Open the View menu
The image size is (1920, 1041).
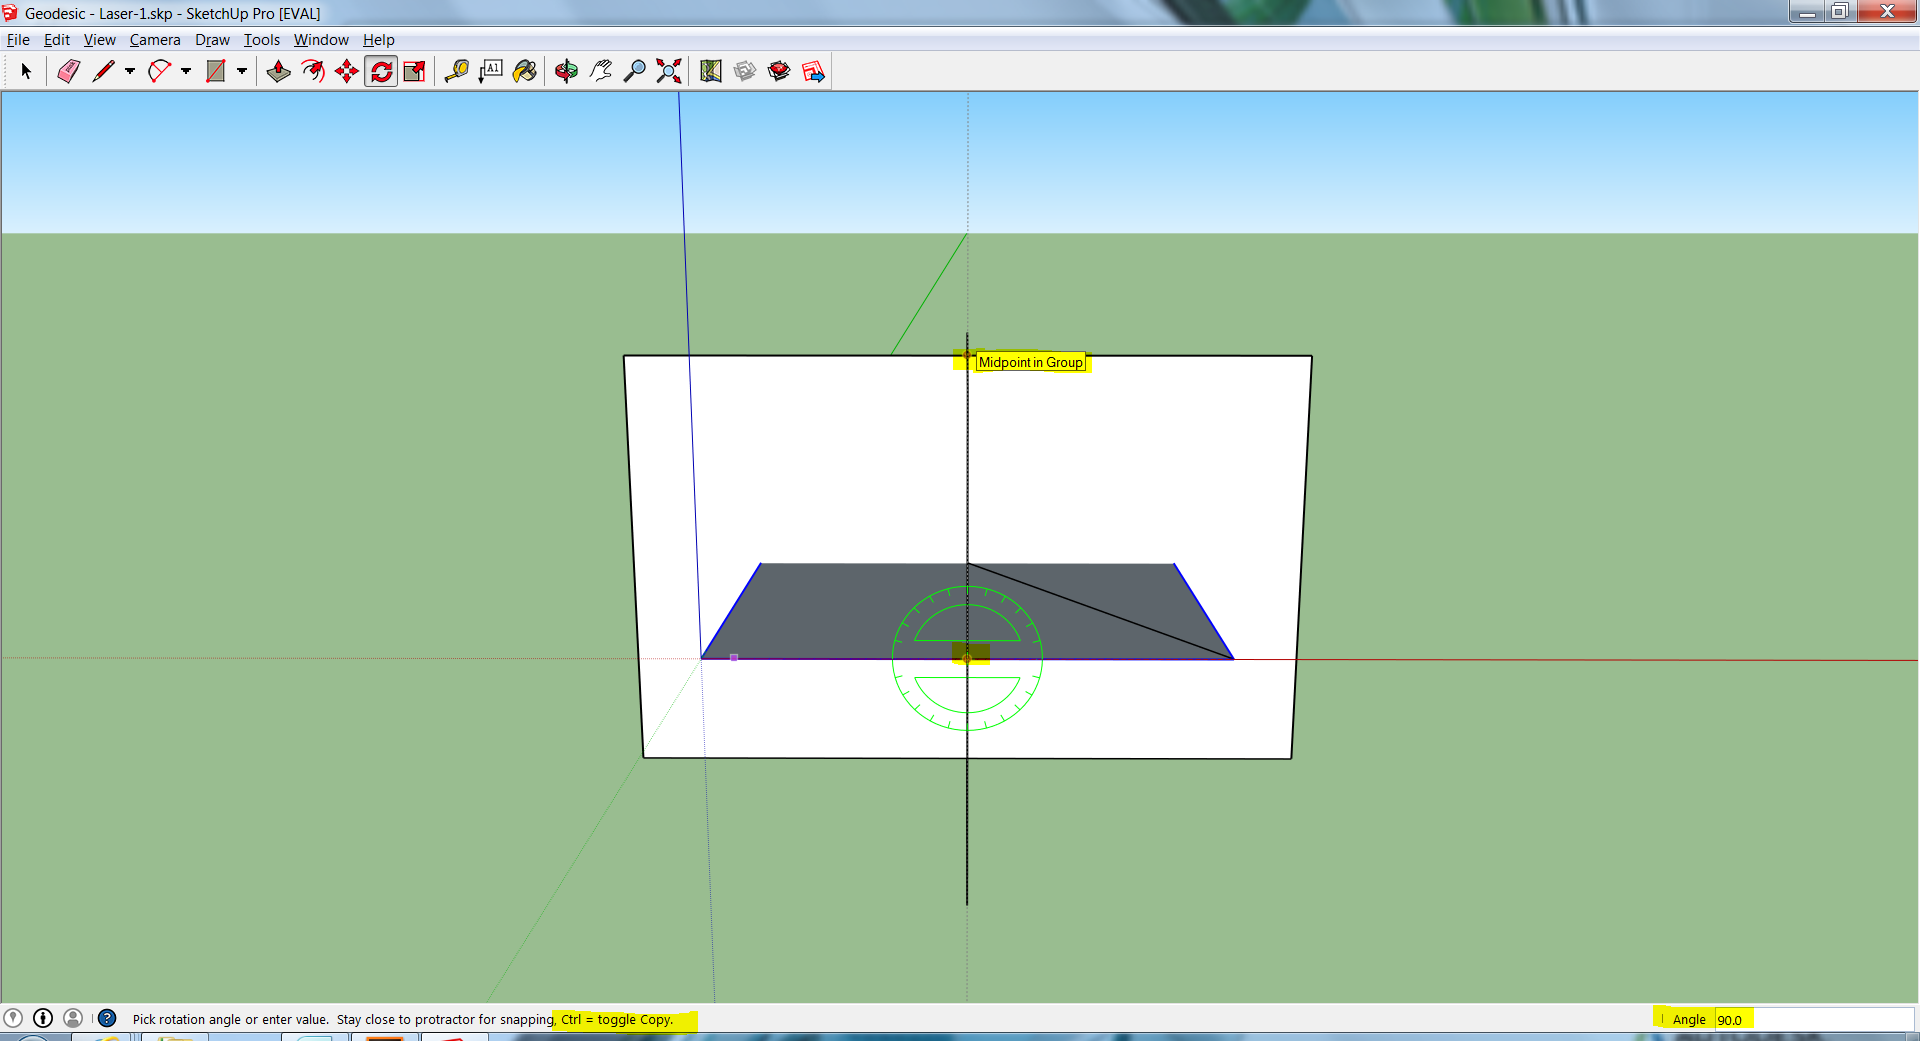100,40
